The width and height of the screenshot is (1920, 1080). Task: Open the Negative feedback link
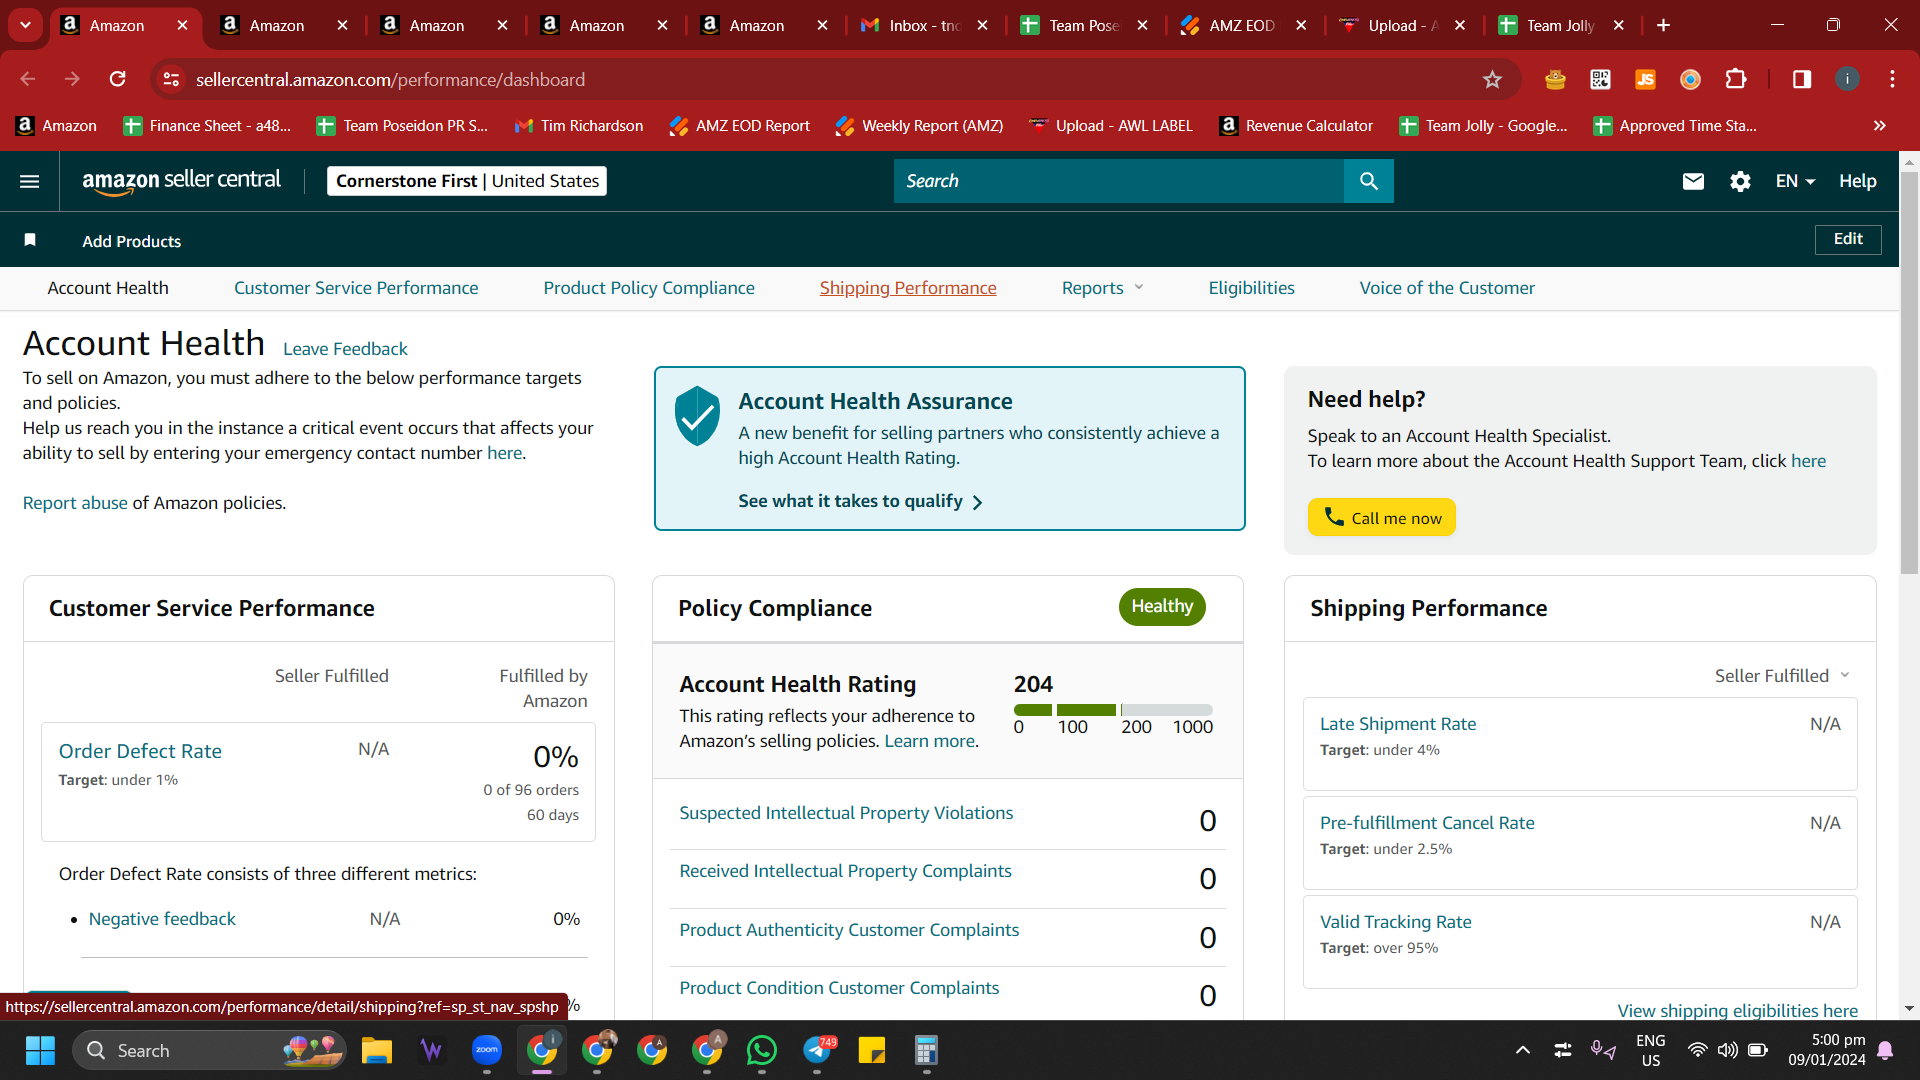coord(162,919)
